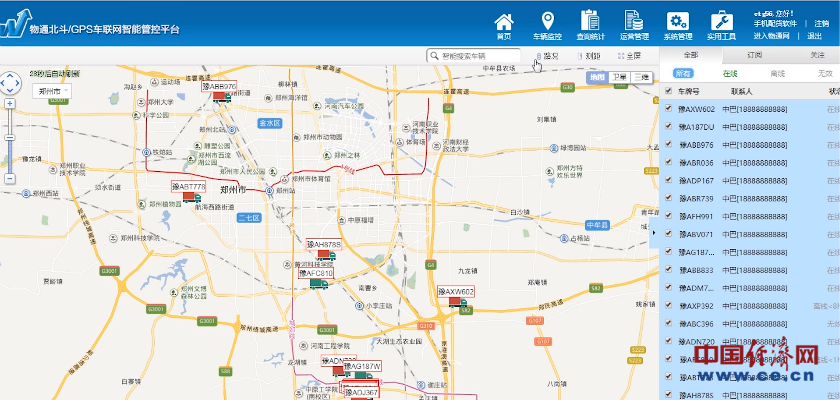Filter list by 无效 status
Screen dimensions: 840x400
(825, 73)
